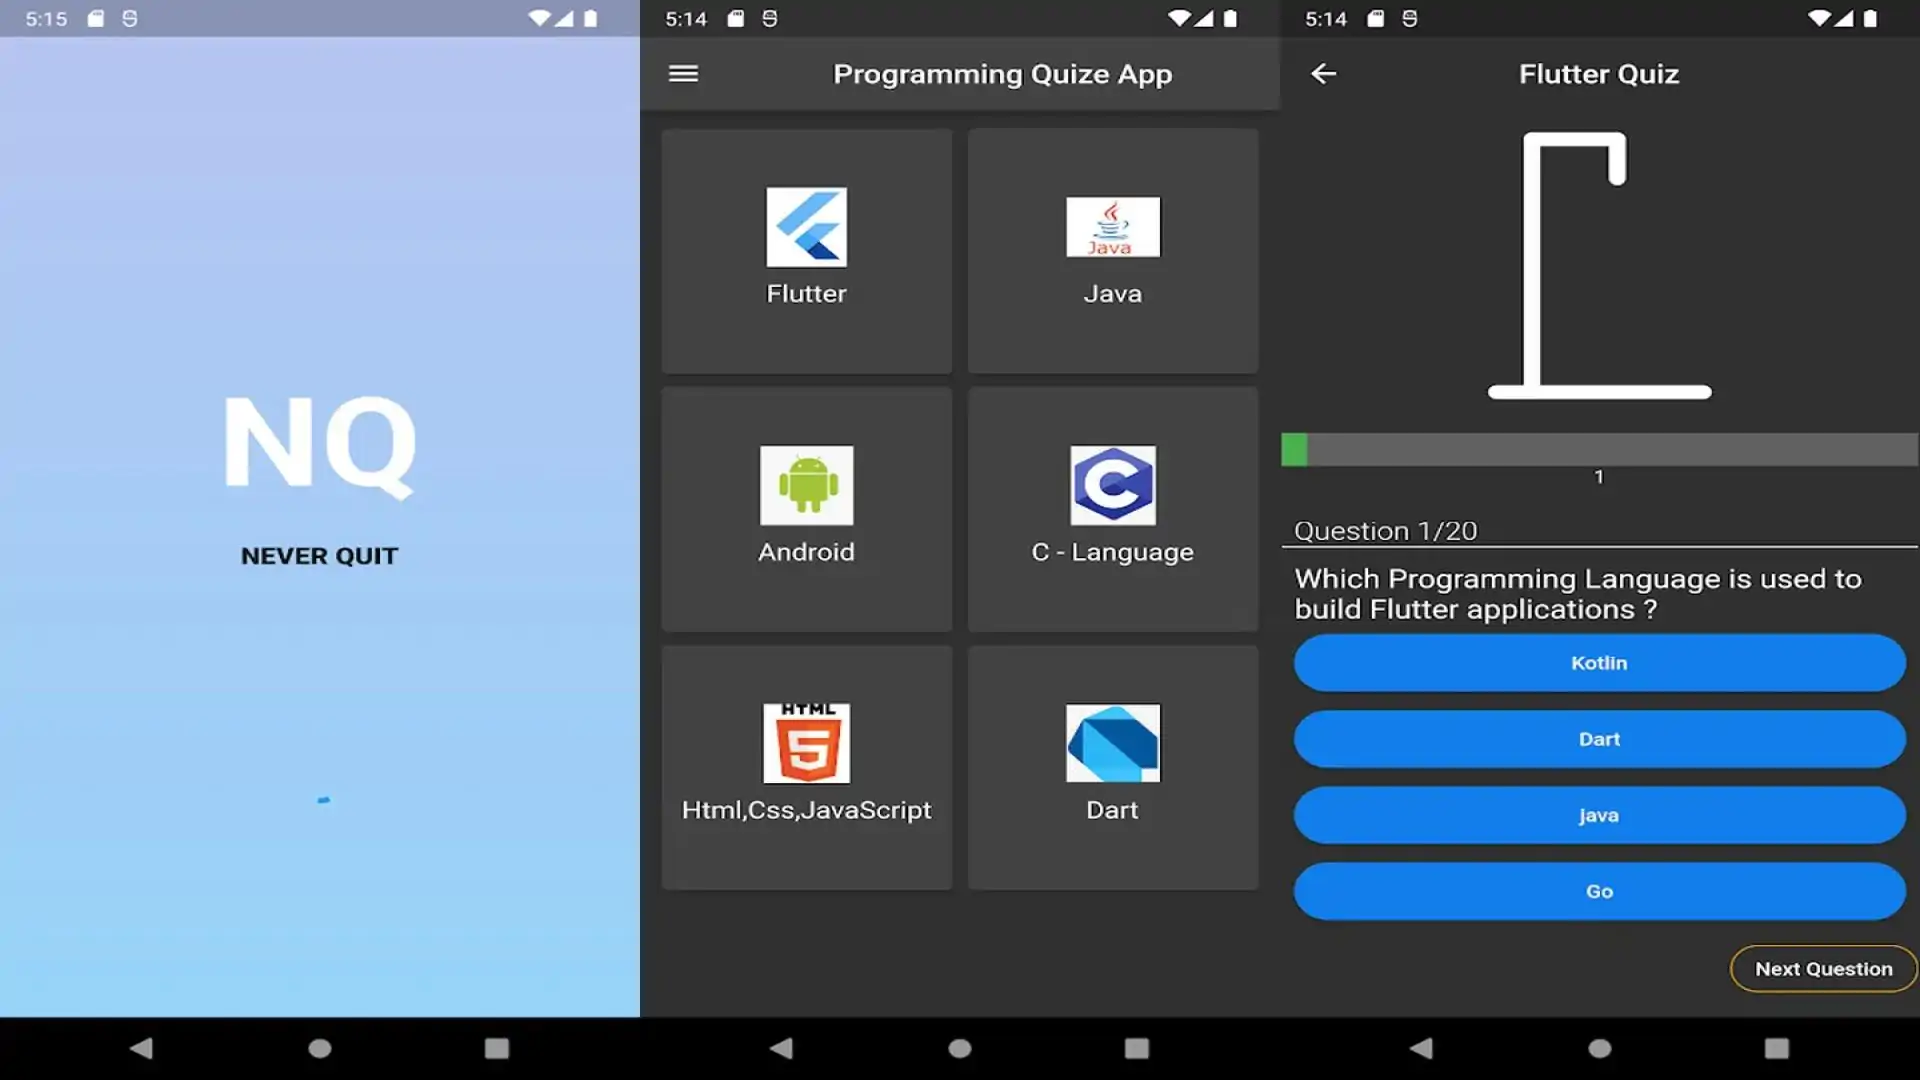Screen dimensions: 1920x1080
Task: Click the 'Java' category label
Action: [1113, 293]
